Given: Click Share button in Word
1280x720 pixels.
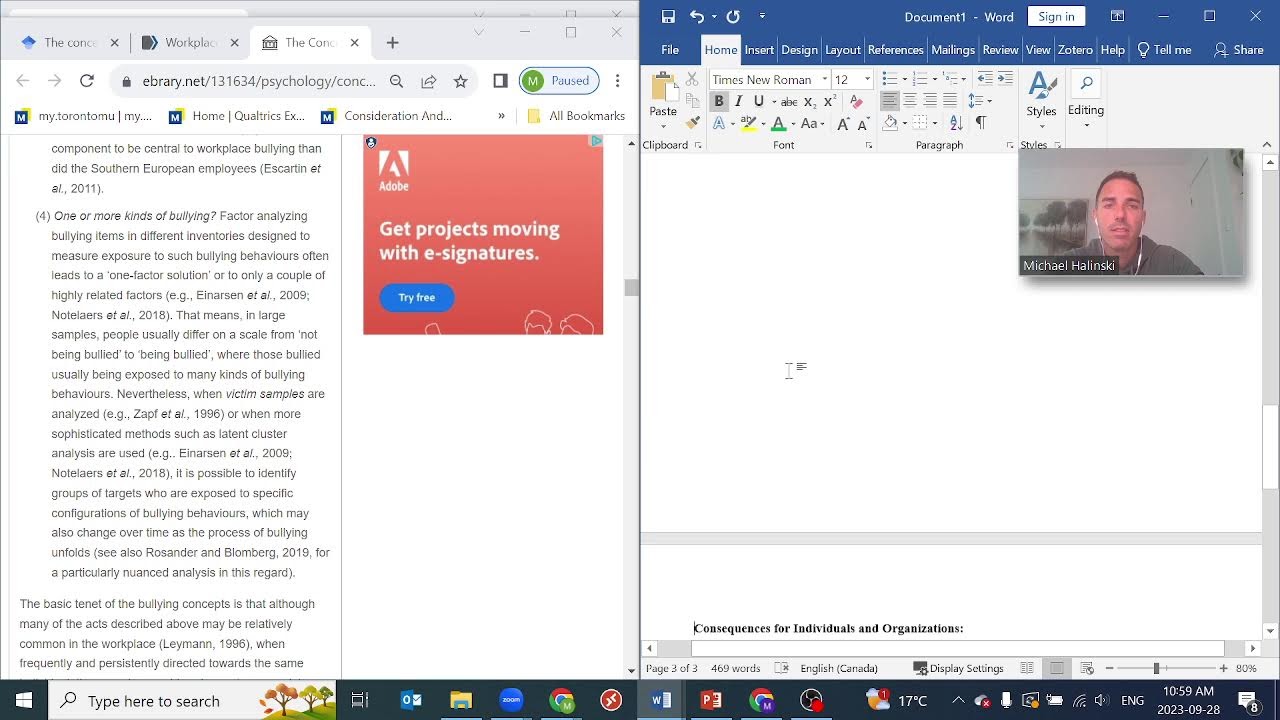Looking at the screenshot, I should click(1238, 50).
